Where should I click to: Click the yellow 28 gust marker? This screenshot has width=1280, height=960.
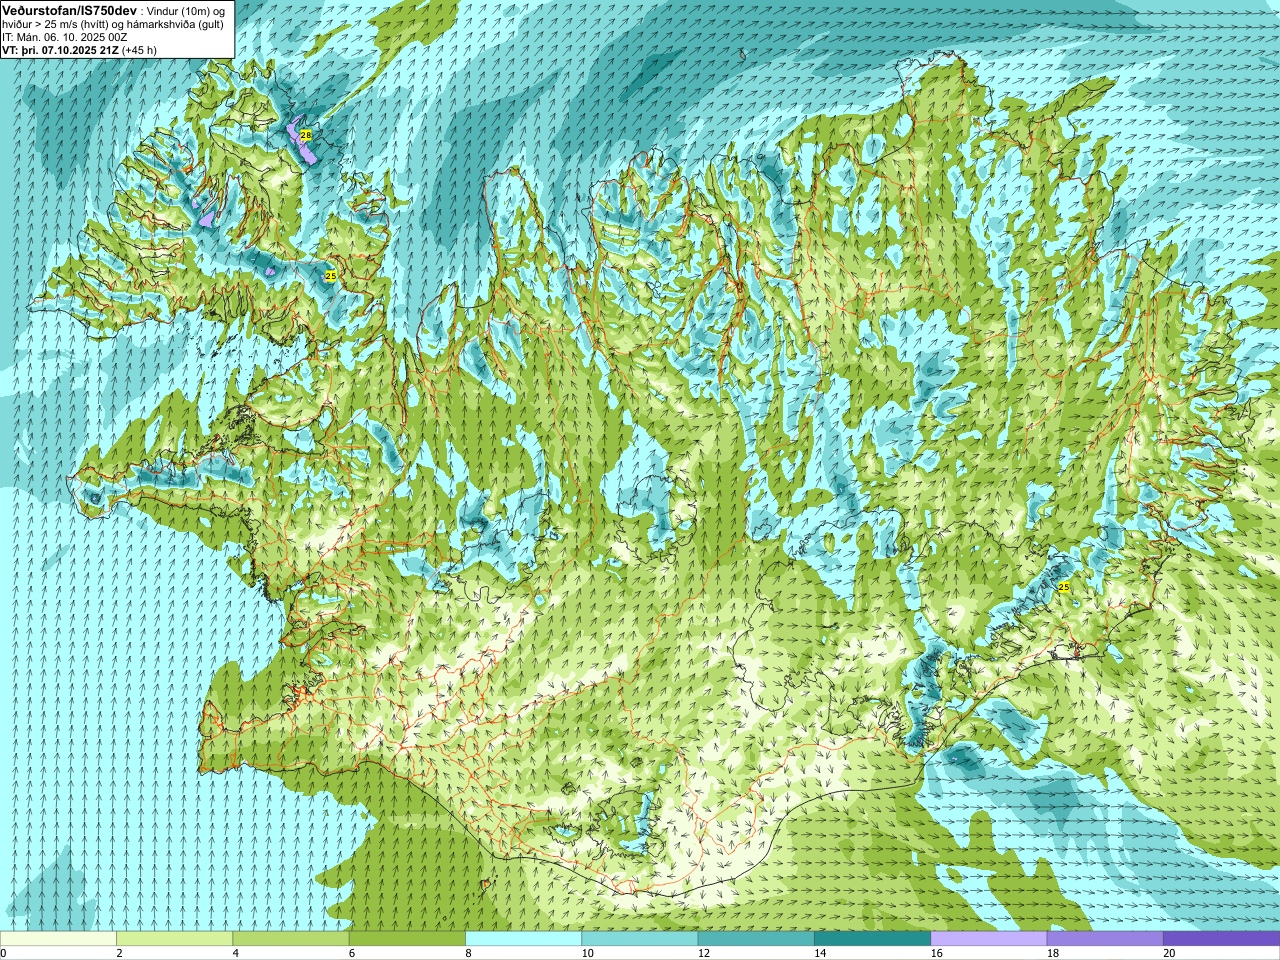(306, 134)
